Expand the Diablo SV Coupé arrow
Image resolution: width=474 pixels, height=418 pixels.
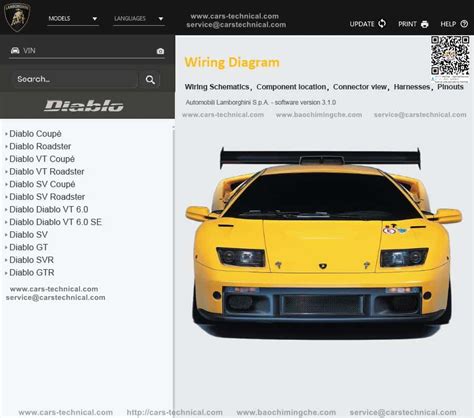pyautogui.click(x=6, y=184)
